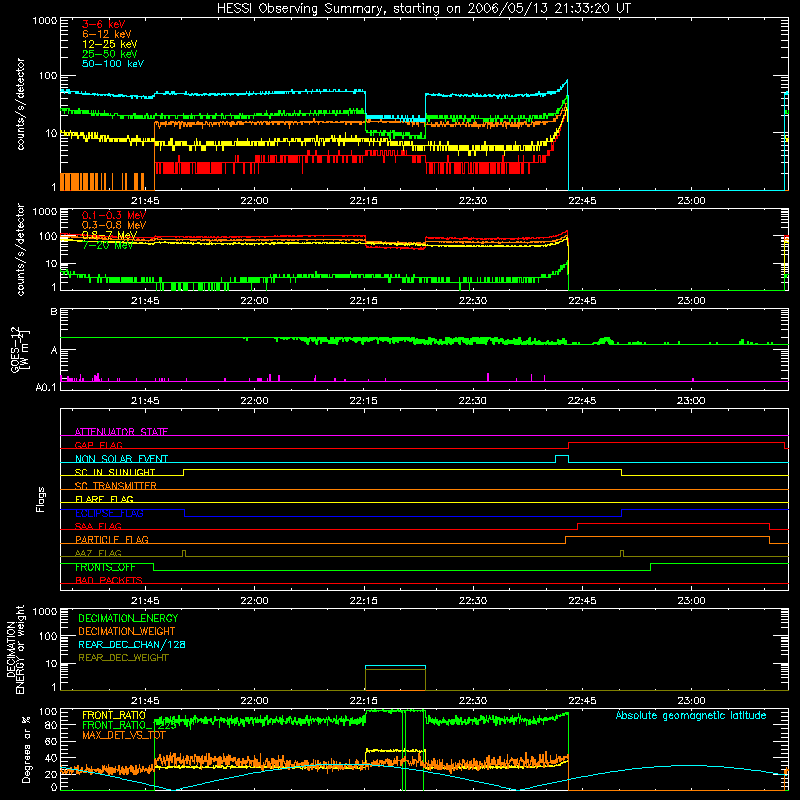Click the '7-20 MeV' legend entry
The height and width of the screenshot is (800, 800).
(x=107, y=245)
